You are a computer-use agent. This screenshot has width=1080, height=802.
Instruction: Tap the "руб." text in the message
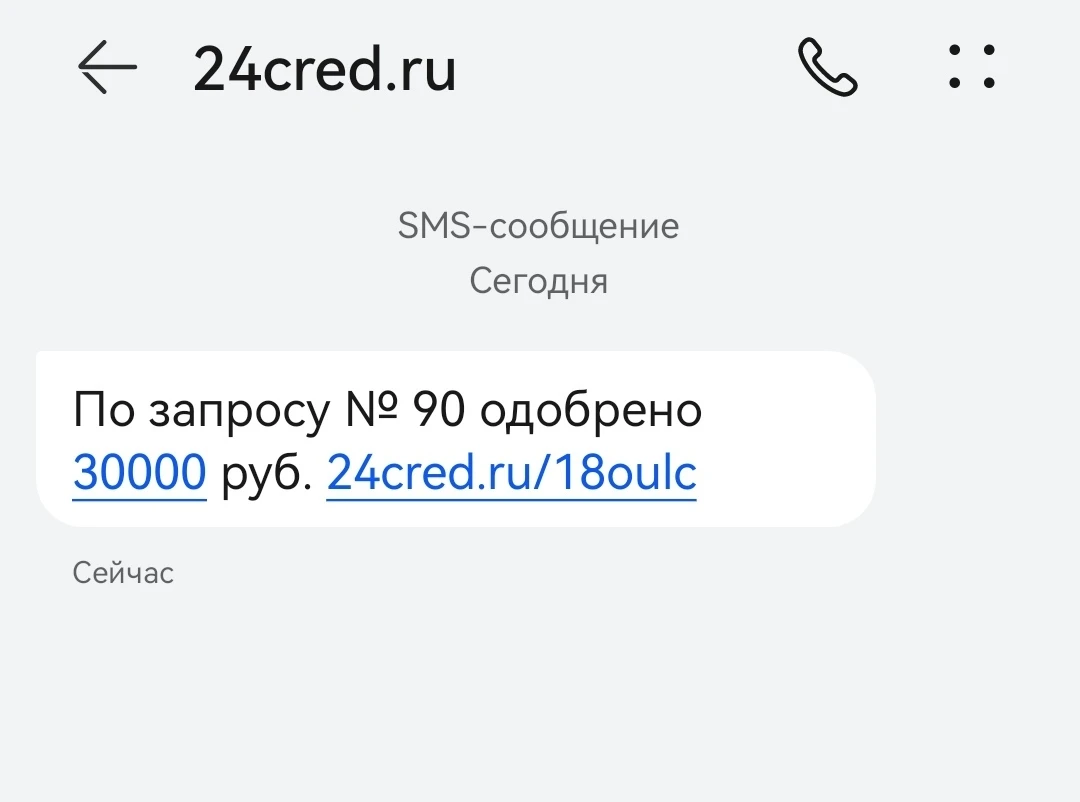(x=266, y=473)
